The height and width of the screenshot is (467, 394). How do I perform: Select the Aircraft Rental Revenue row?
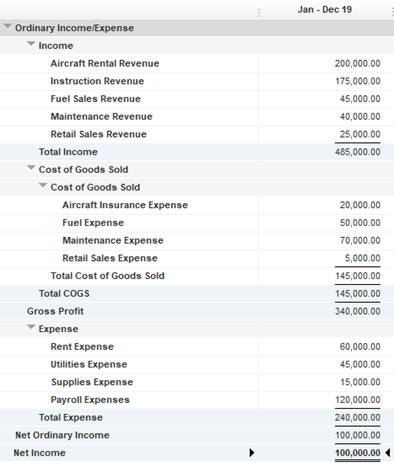(x=197, y=63)
